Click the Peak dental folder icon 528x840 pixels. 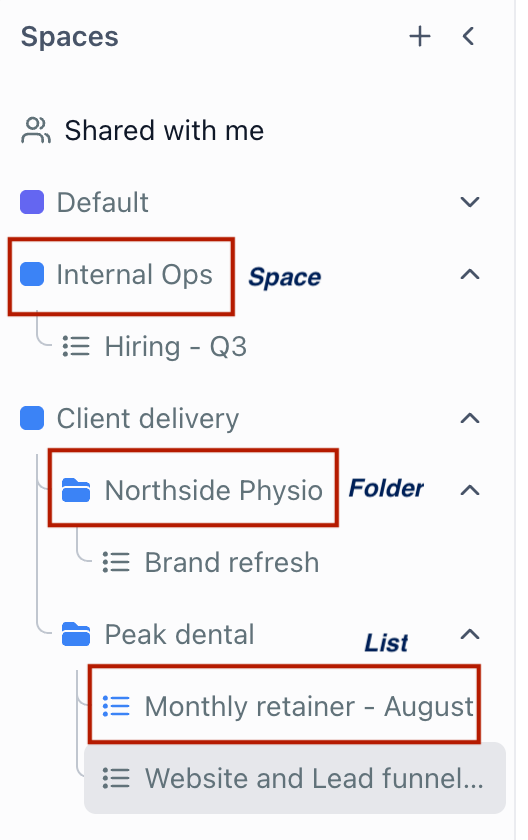[x=76, y=634]
